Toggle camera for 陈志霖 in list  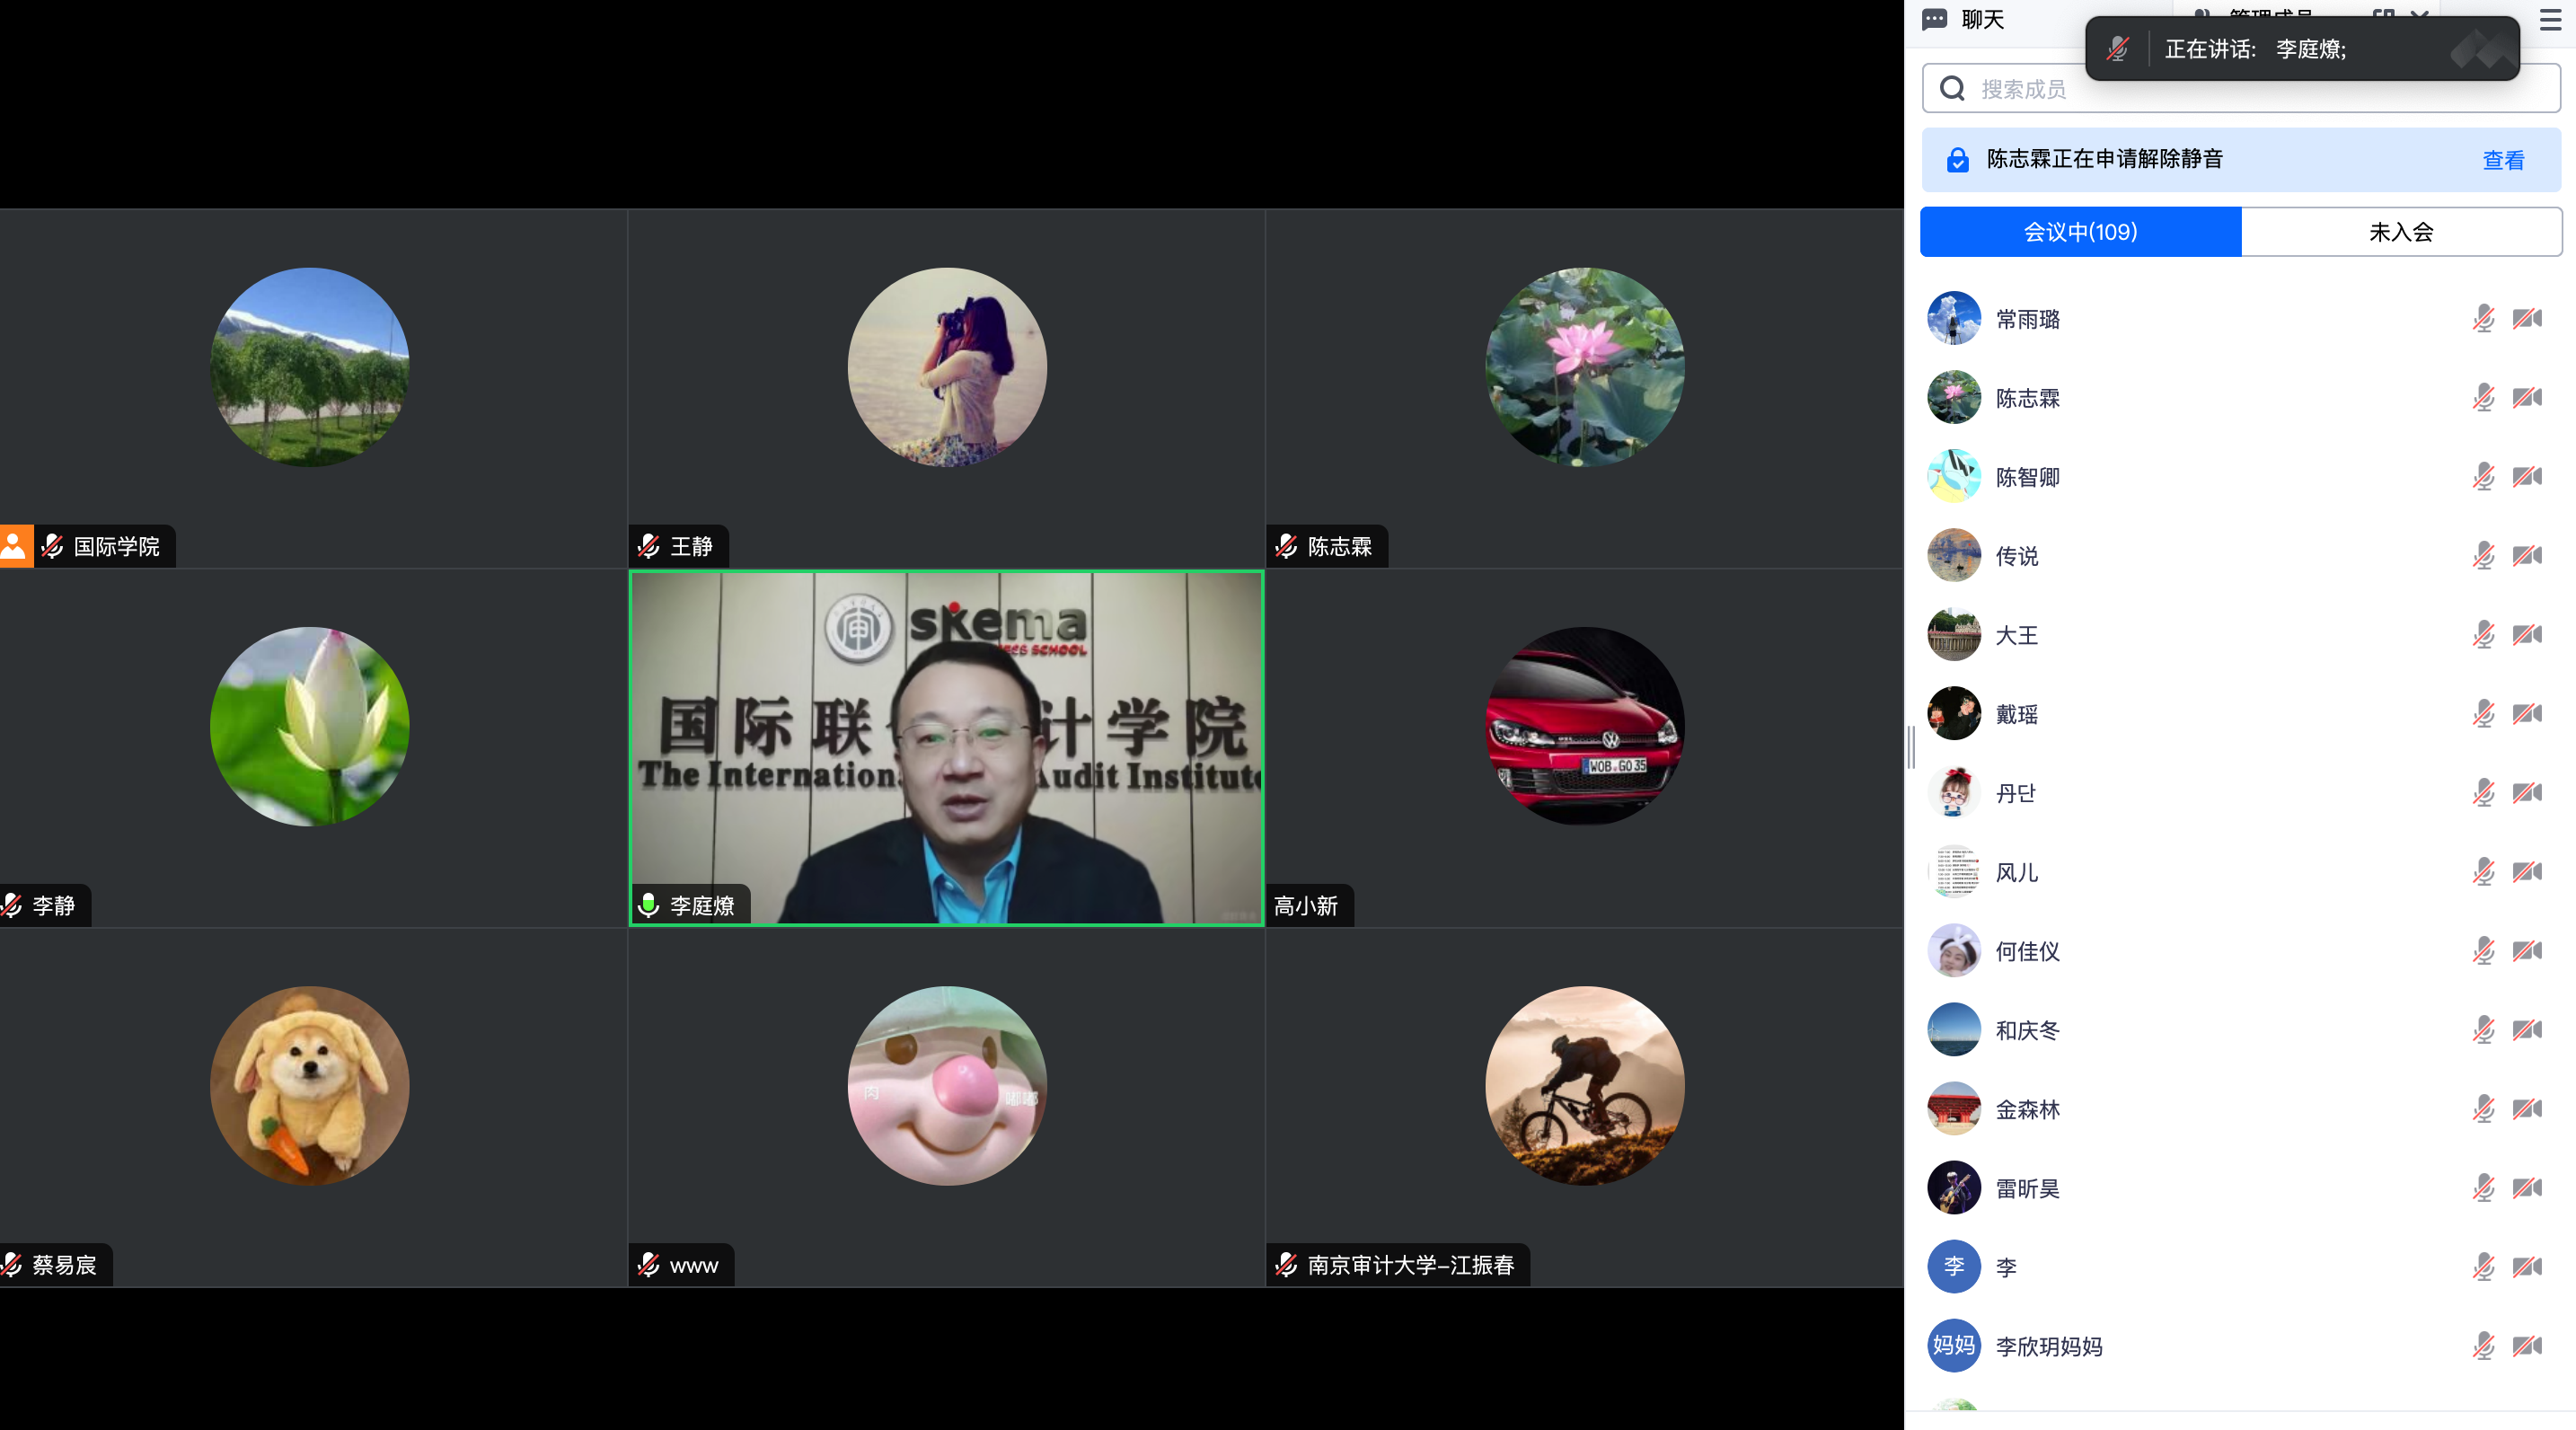coord(2527,398)
